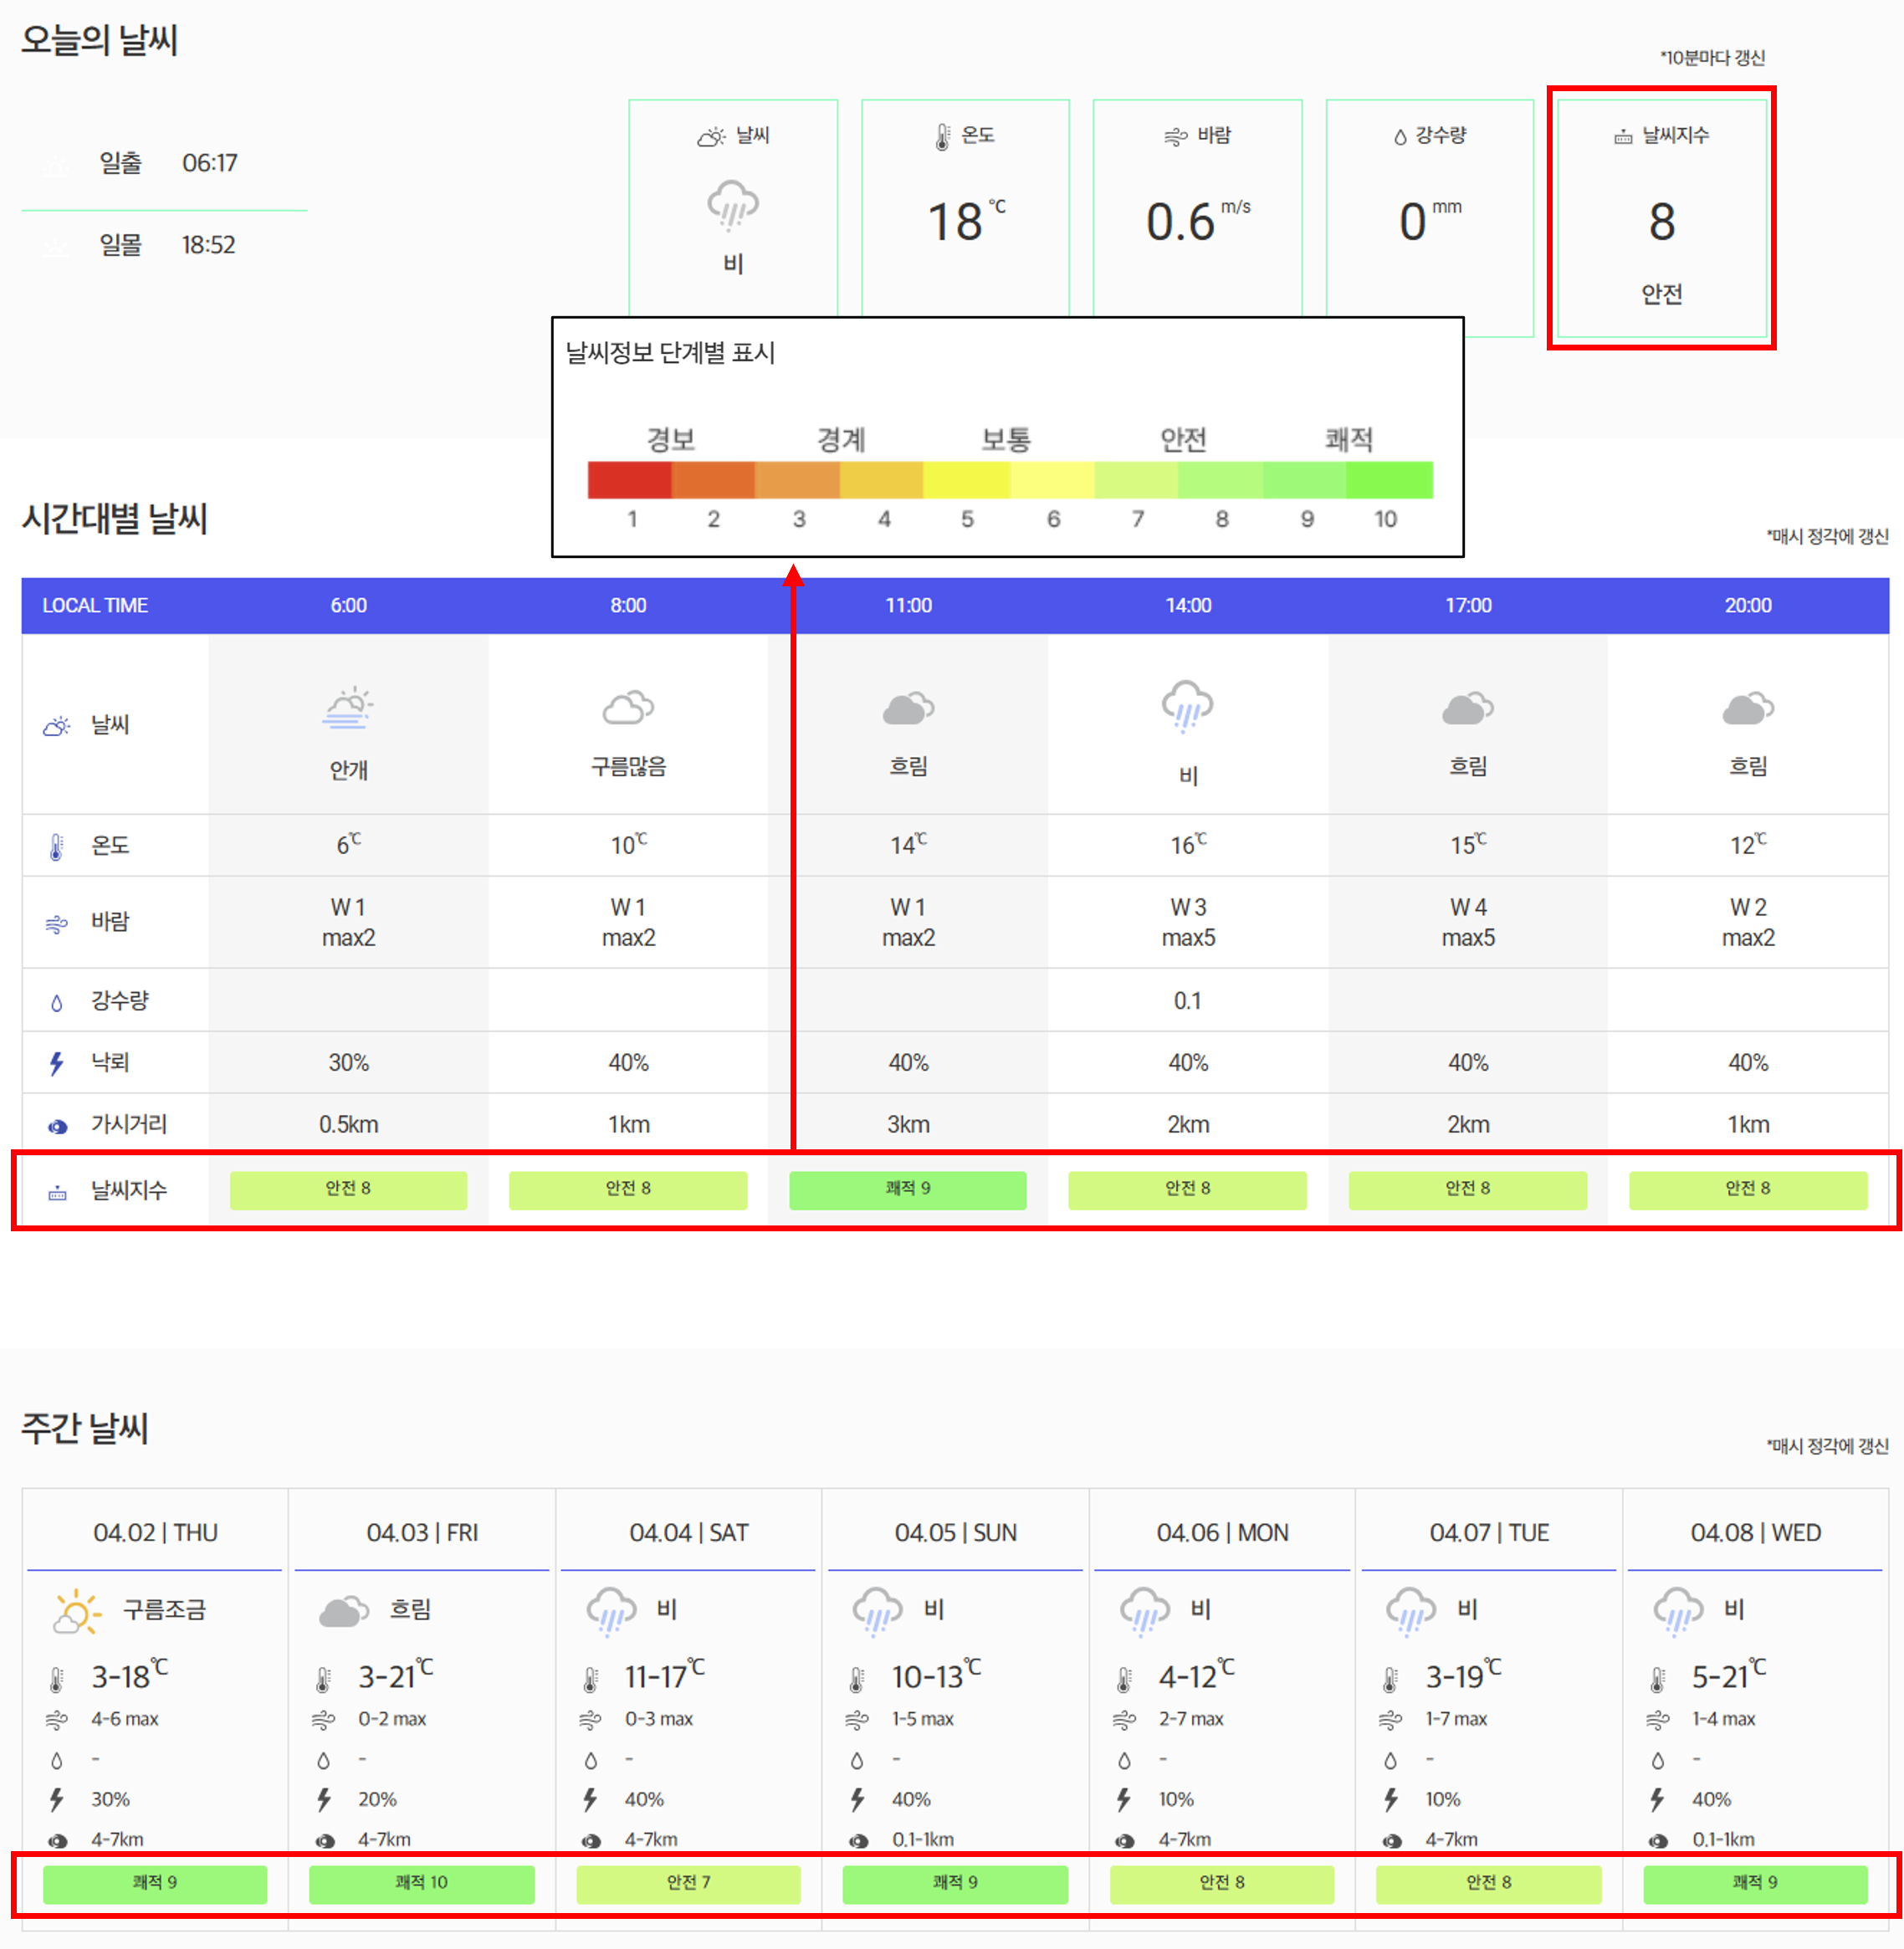Click the red level 1 legend swatch
This screenshot has width=1904, height=1949.
[630, 480]
